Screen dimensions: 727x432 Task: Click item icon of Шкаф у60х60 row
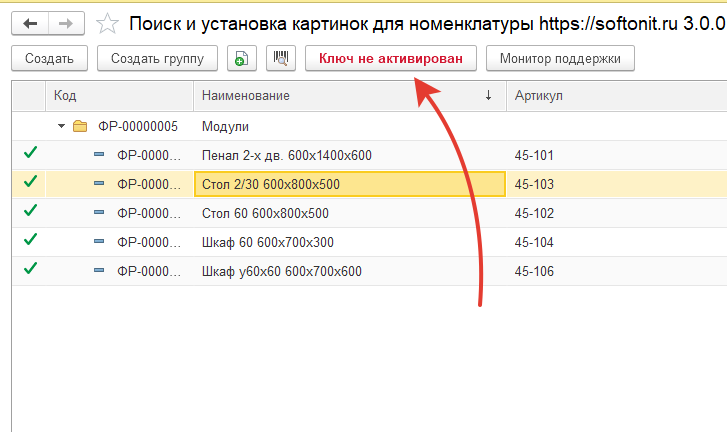click(x=99, y=270)
